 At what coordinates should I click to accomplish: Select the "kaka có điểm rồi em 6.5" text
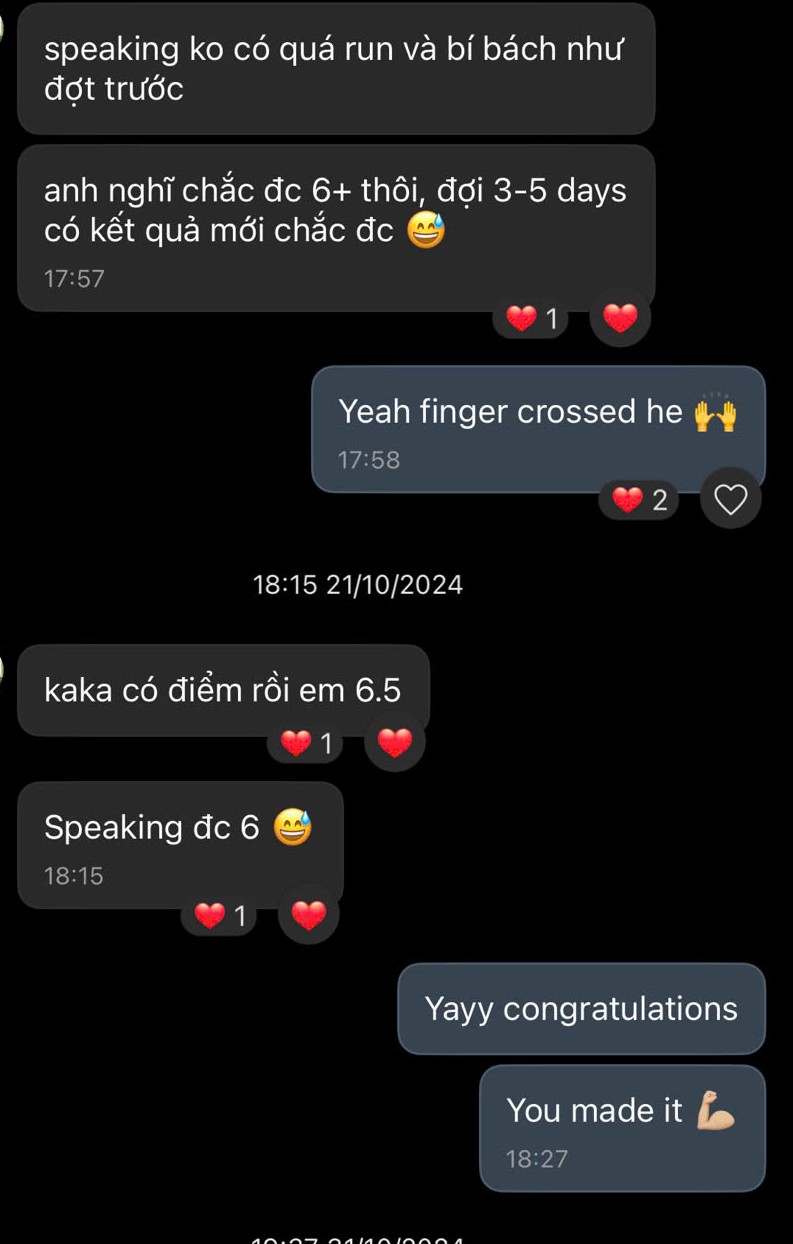(x=222, y=690)
